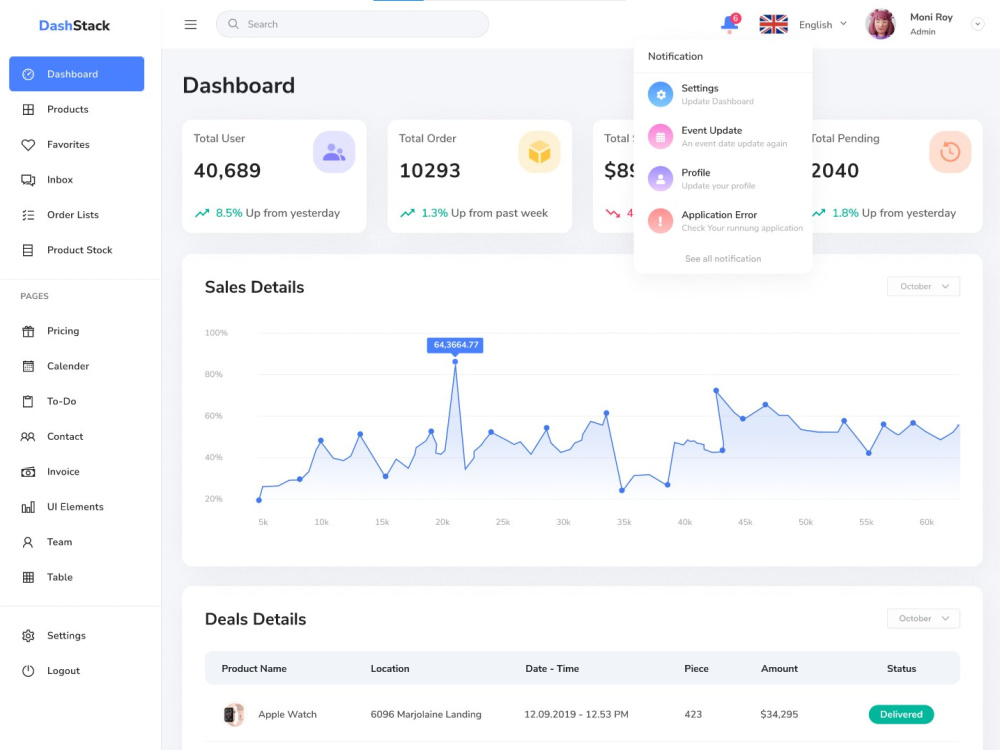Click the UK flag language icon
This screenshot has height=750, width=1000.
[x=773, y=24]
